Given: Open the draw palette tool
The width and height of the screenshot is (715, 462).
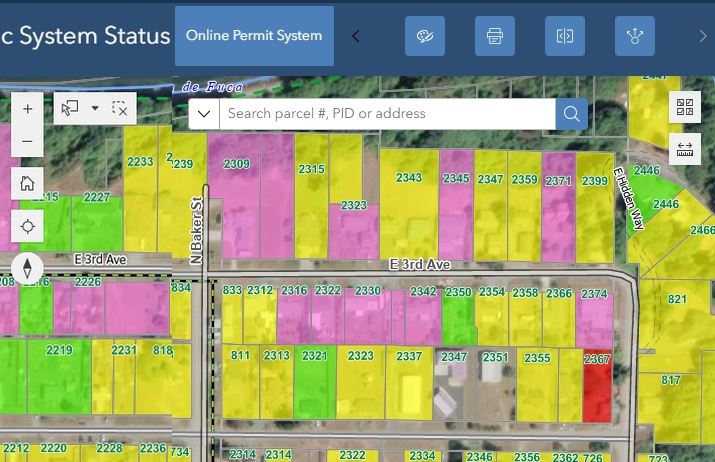Looking at the screenshot, I should click(x=425, y=36).
